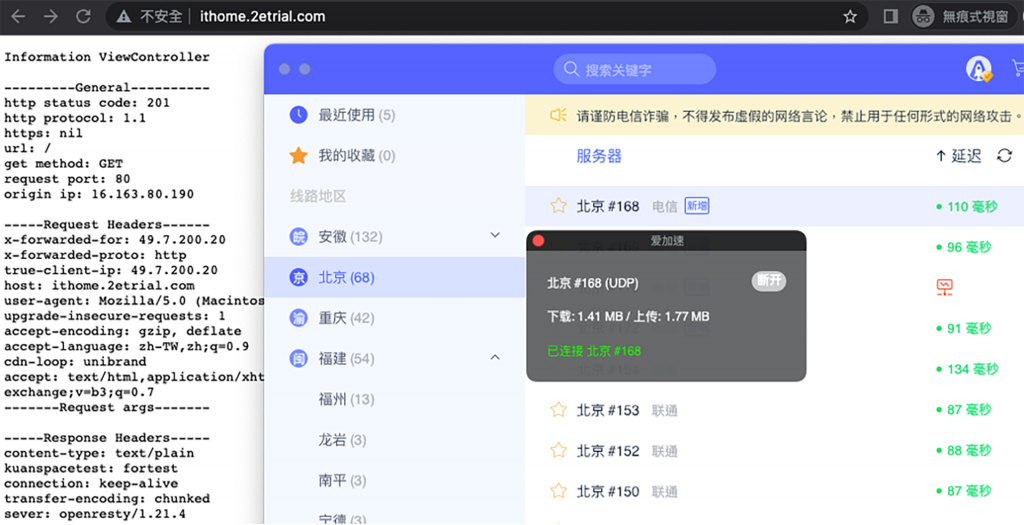Click the address bar URL ithome.2etrial.com
Screen dimensions: 1024x525
(x=263, y=17)
